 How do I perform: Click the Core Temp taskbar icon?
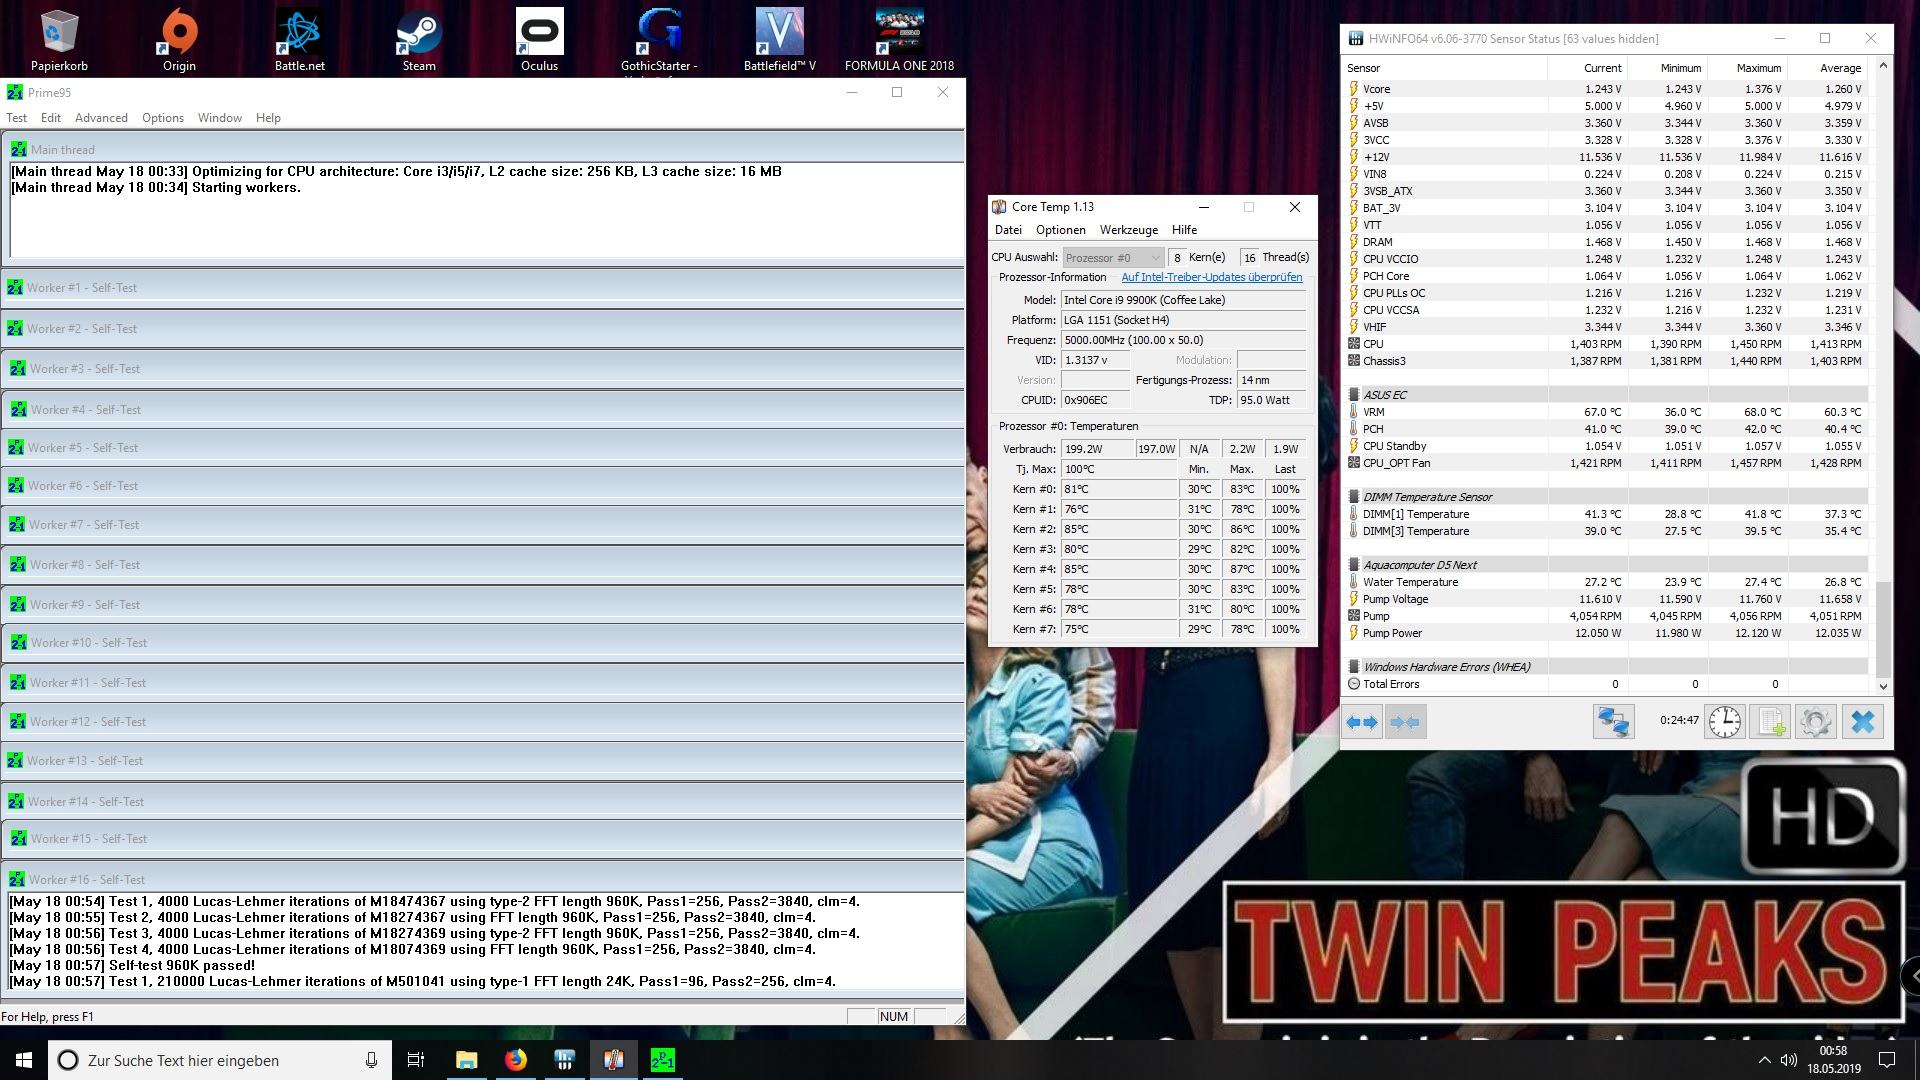pos(613,1060)
